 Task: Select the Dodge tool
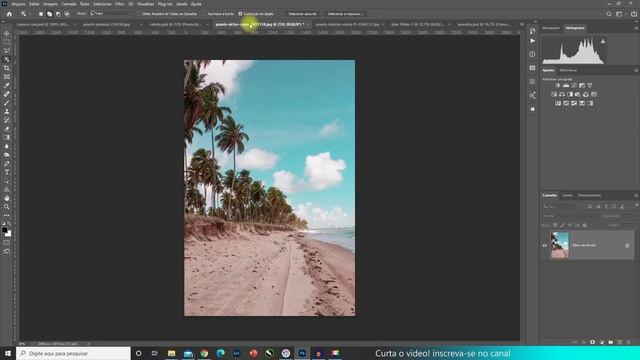click(x=7, y=155)
